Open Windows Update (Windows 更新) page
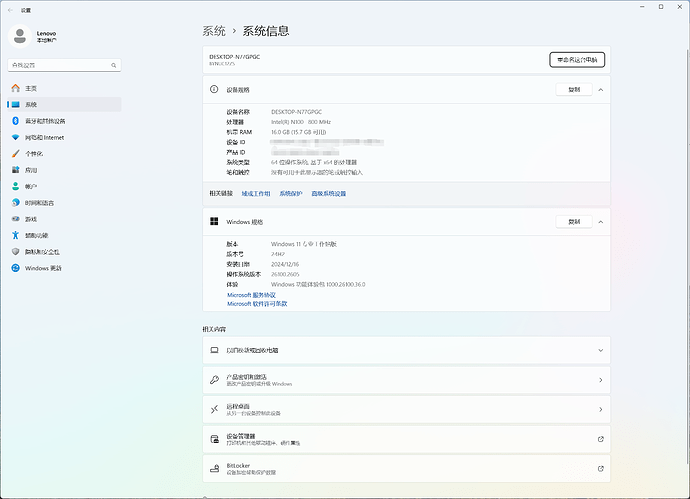This screenshot has width=690, height=499. pyautogui.click(x=43, y=268)
